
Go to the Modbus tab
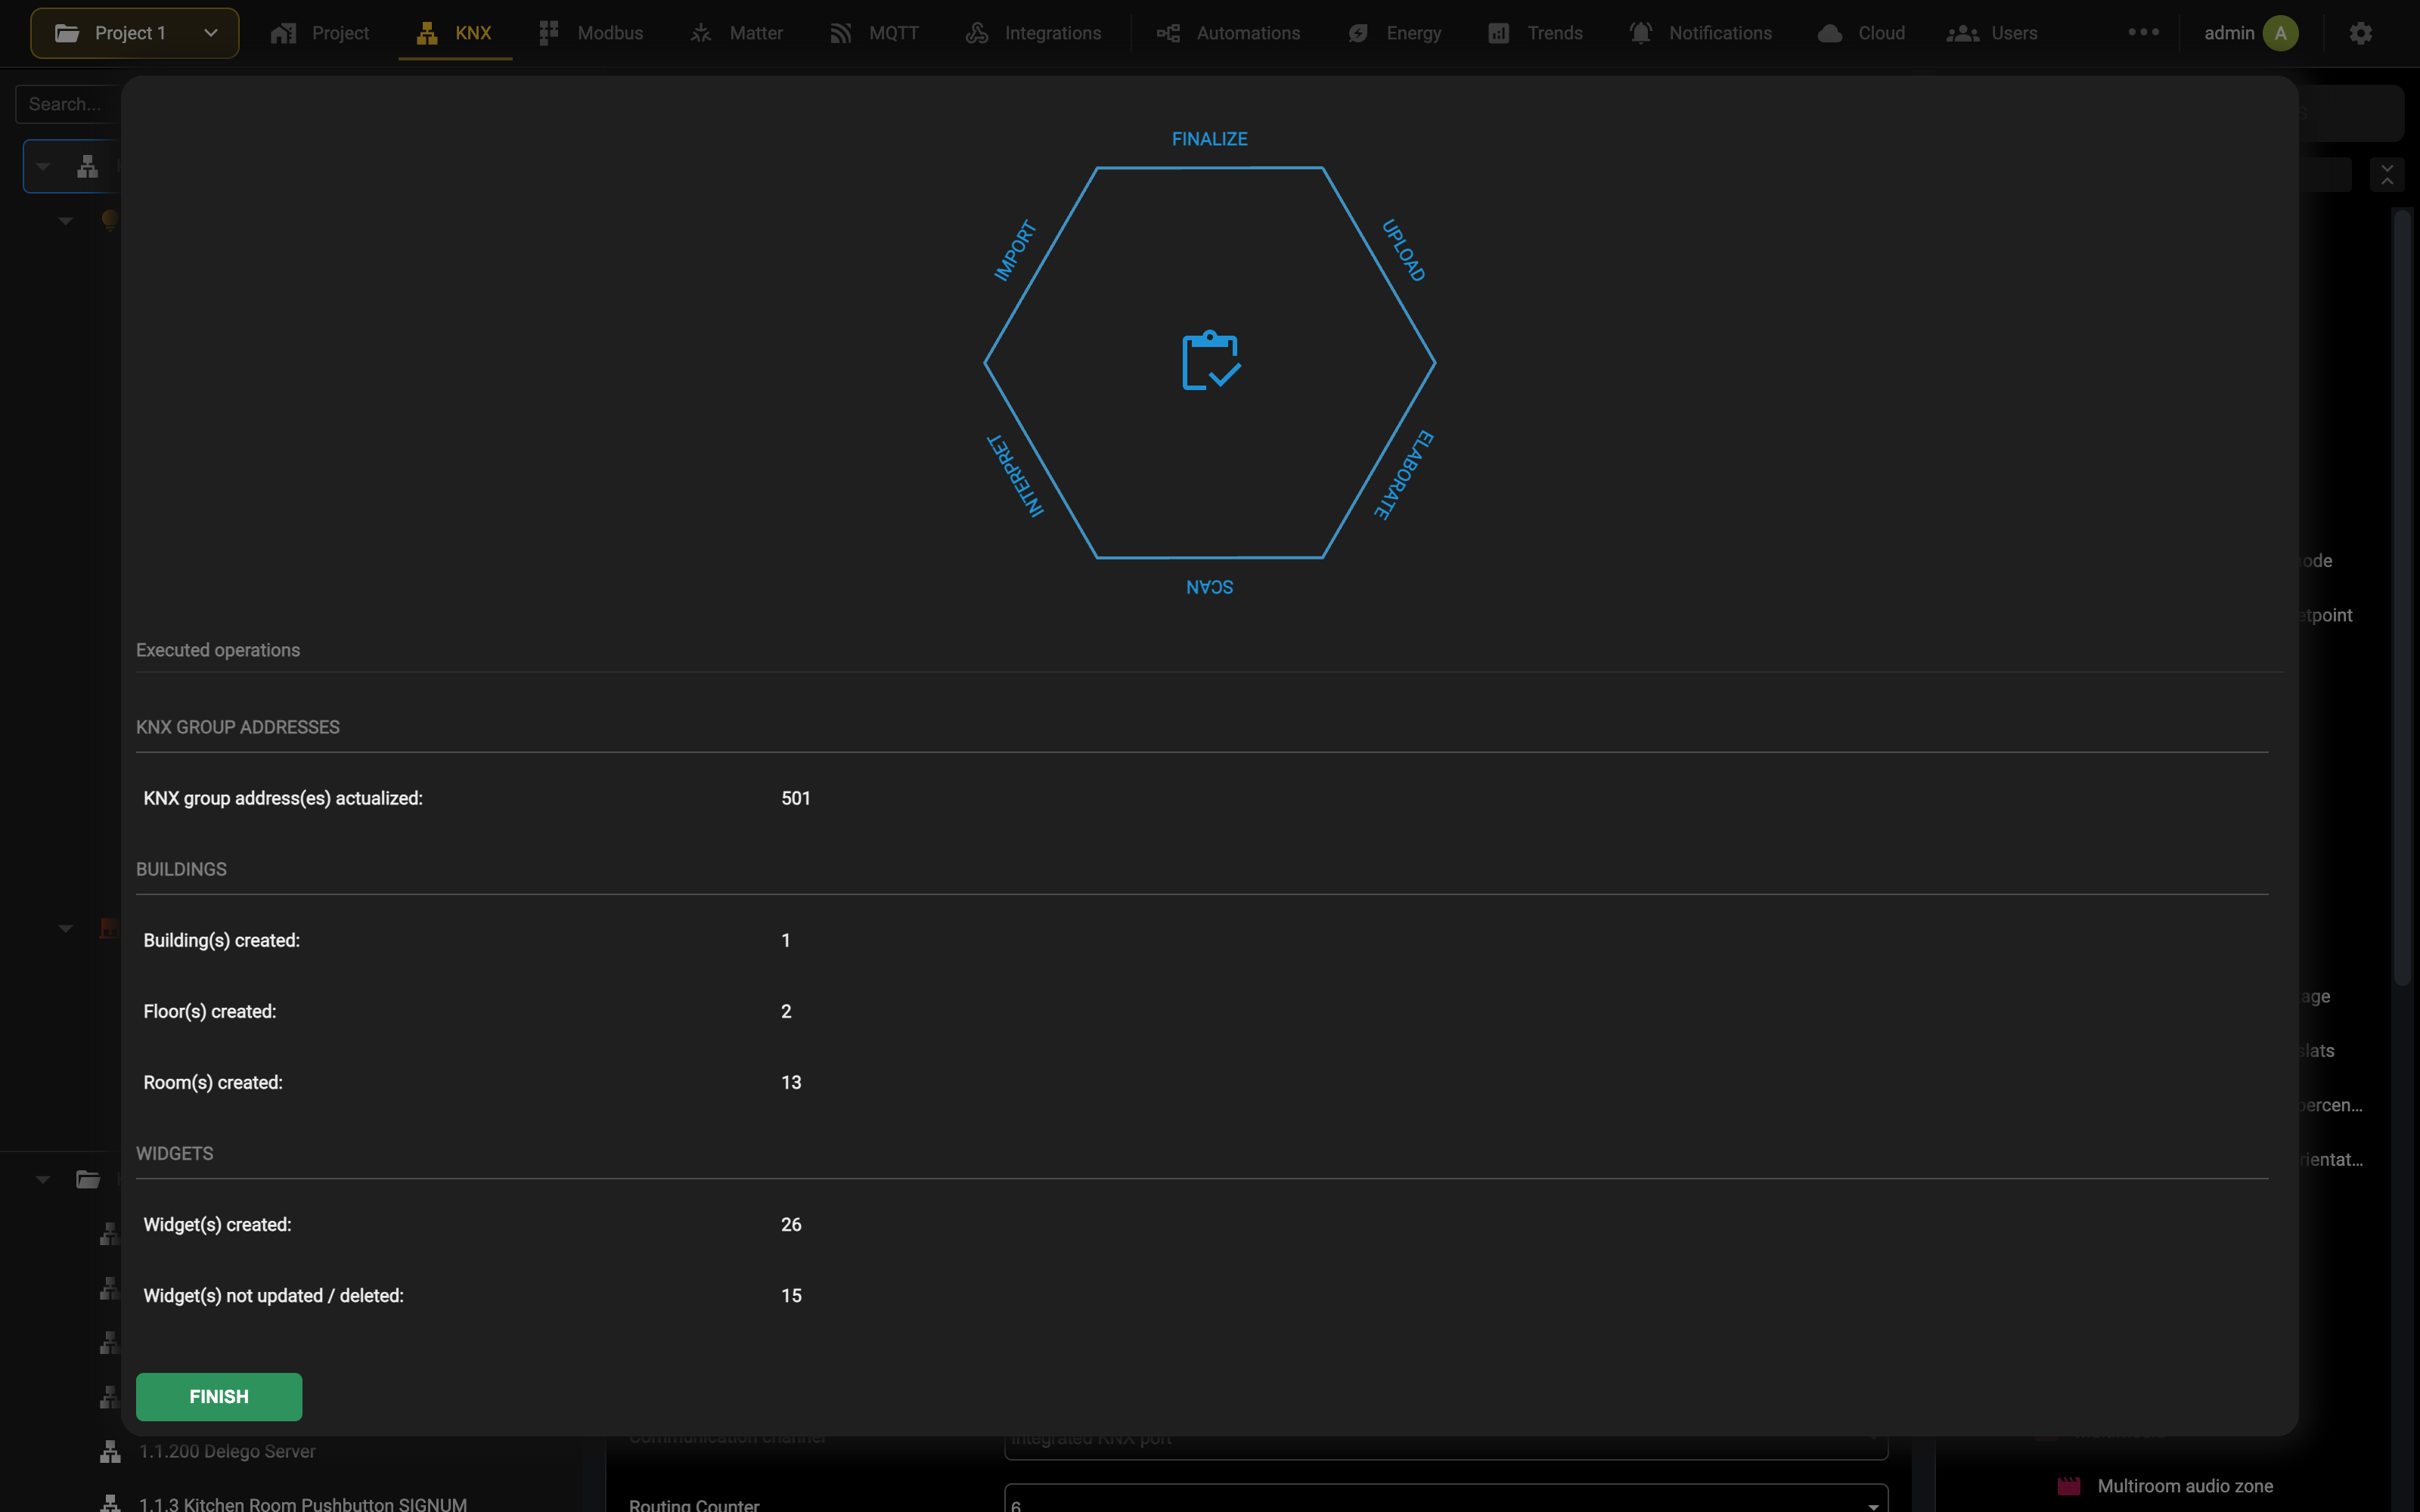[x=591, y=33]
